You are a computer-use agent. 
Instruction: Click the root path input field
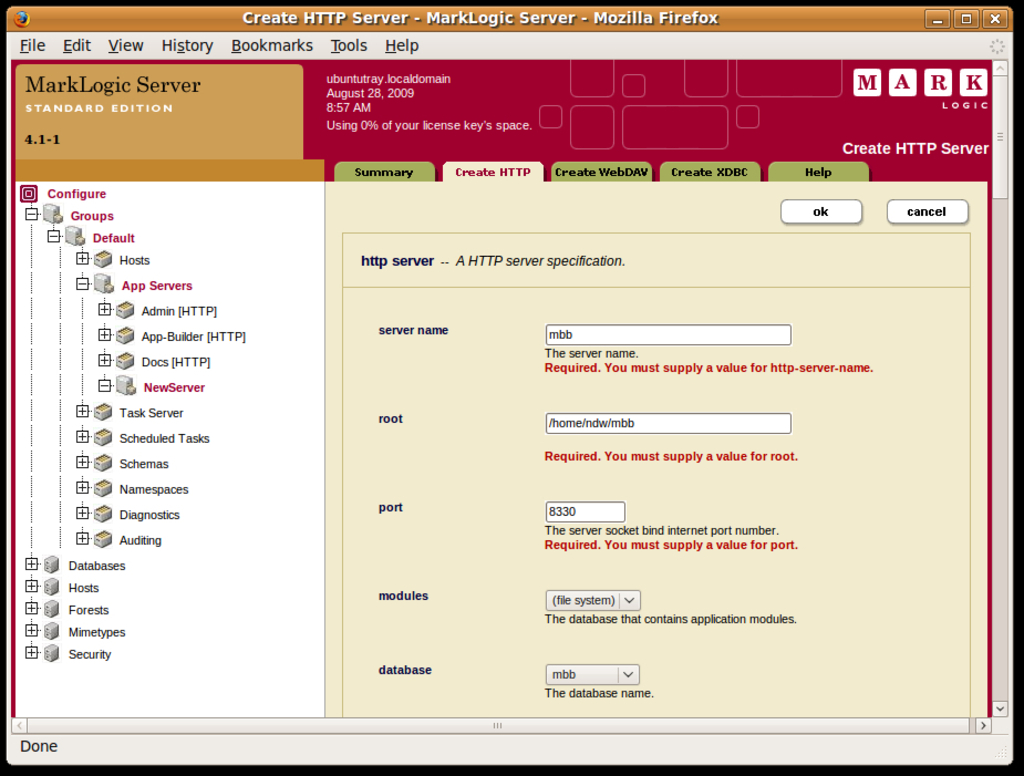668,423
